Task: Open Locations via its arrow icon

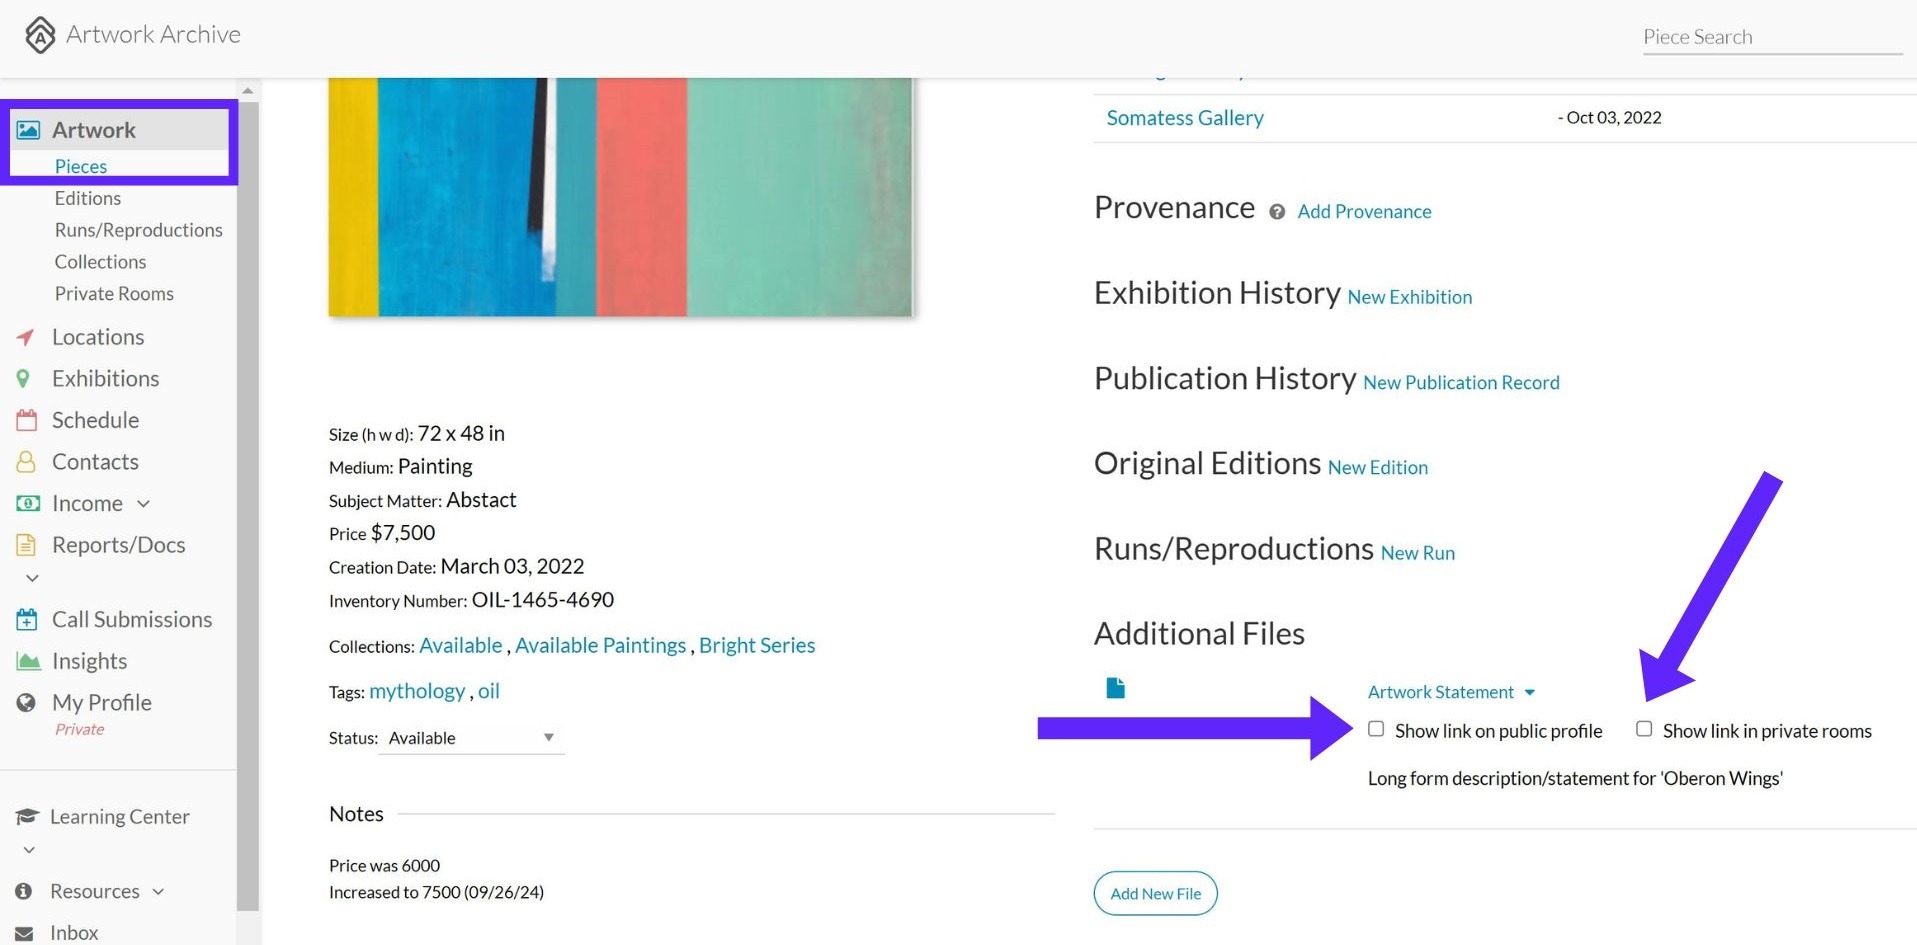Action: click(26, 337)
